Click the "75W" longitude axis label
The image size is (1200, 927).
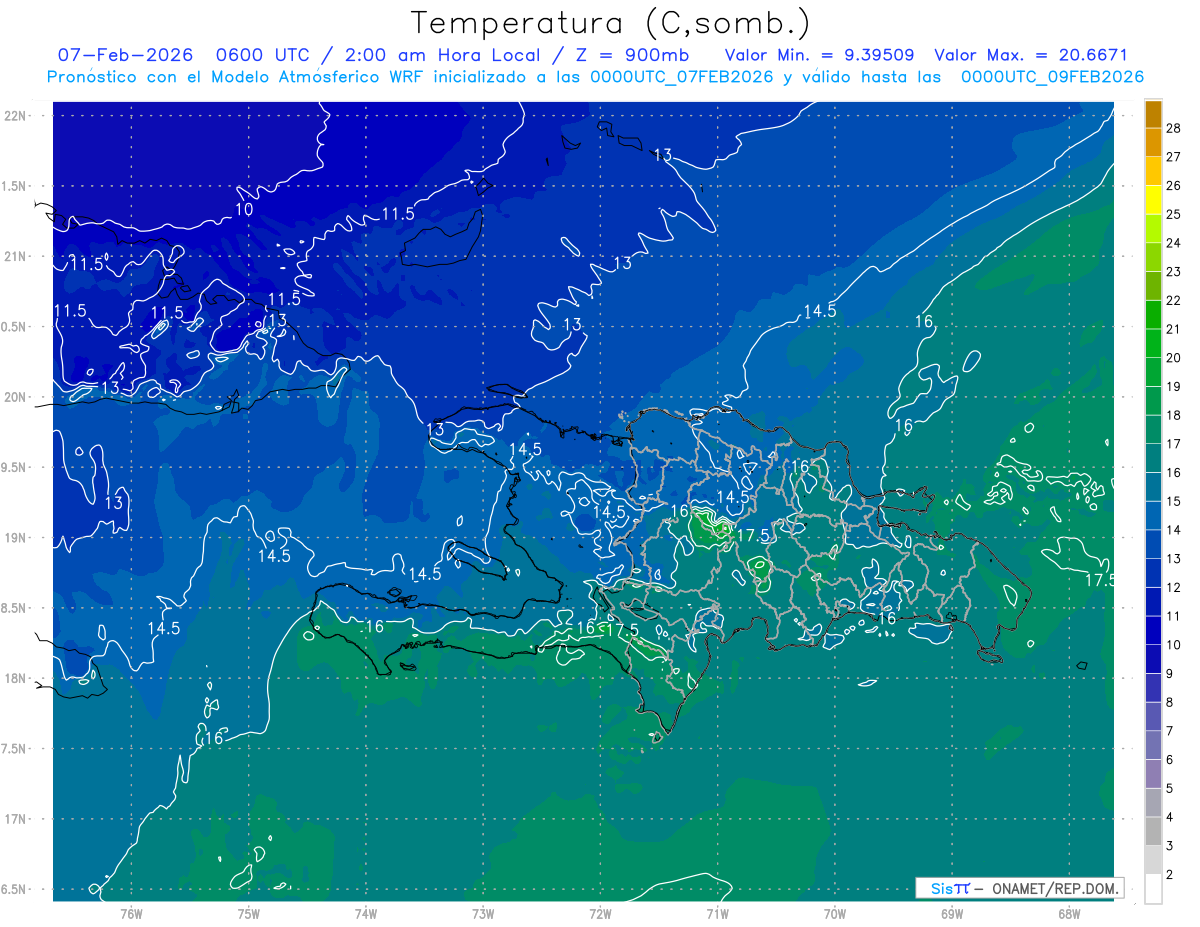coord(249,913)
